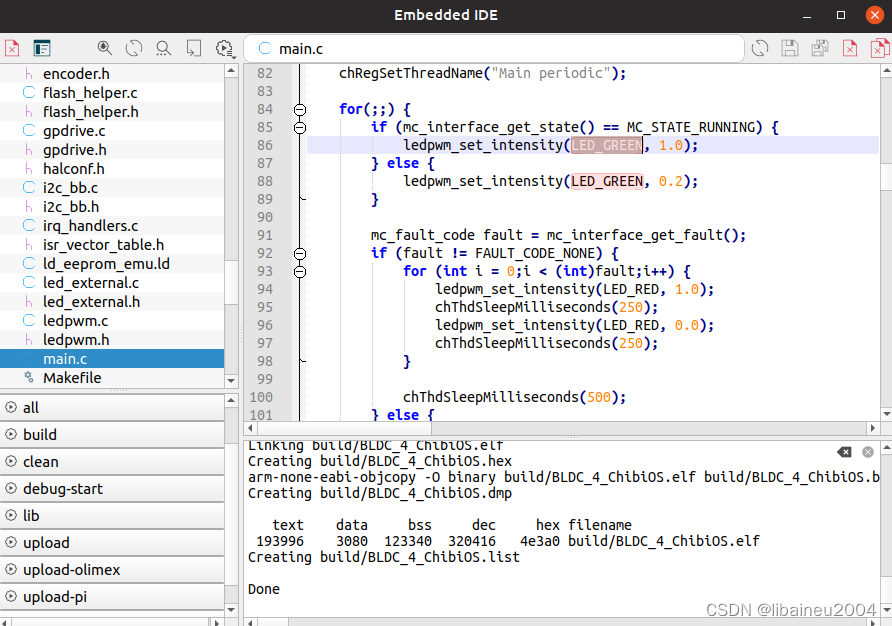Viewport: 892px width, 626px height.
Task: Open the zoom magnifier tool
Action: tap(104, 47)
